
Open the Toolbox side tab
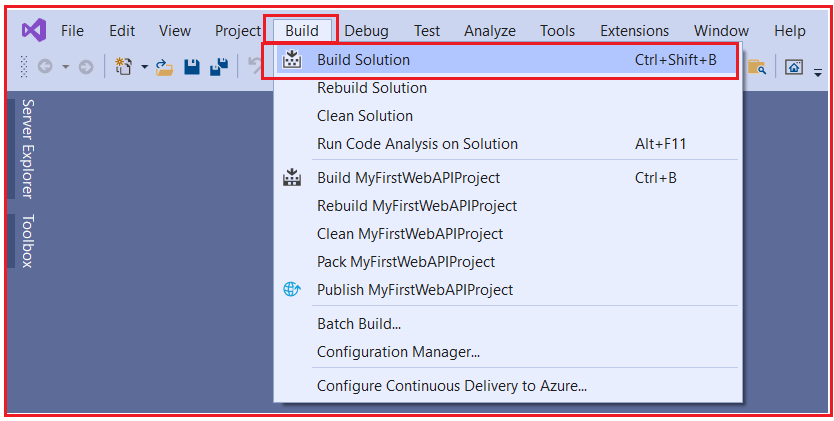click(27, 241)
